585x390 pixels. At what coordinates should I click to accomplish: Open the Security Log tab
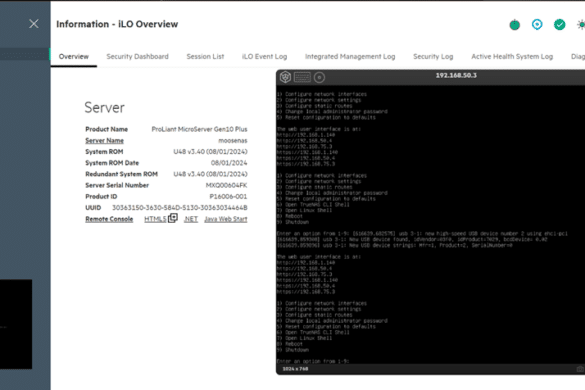(433, 56)
